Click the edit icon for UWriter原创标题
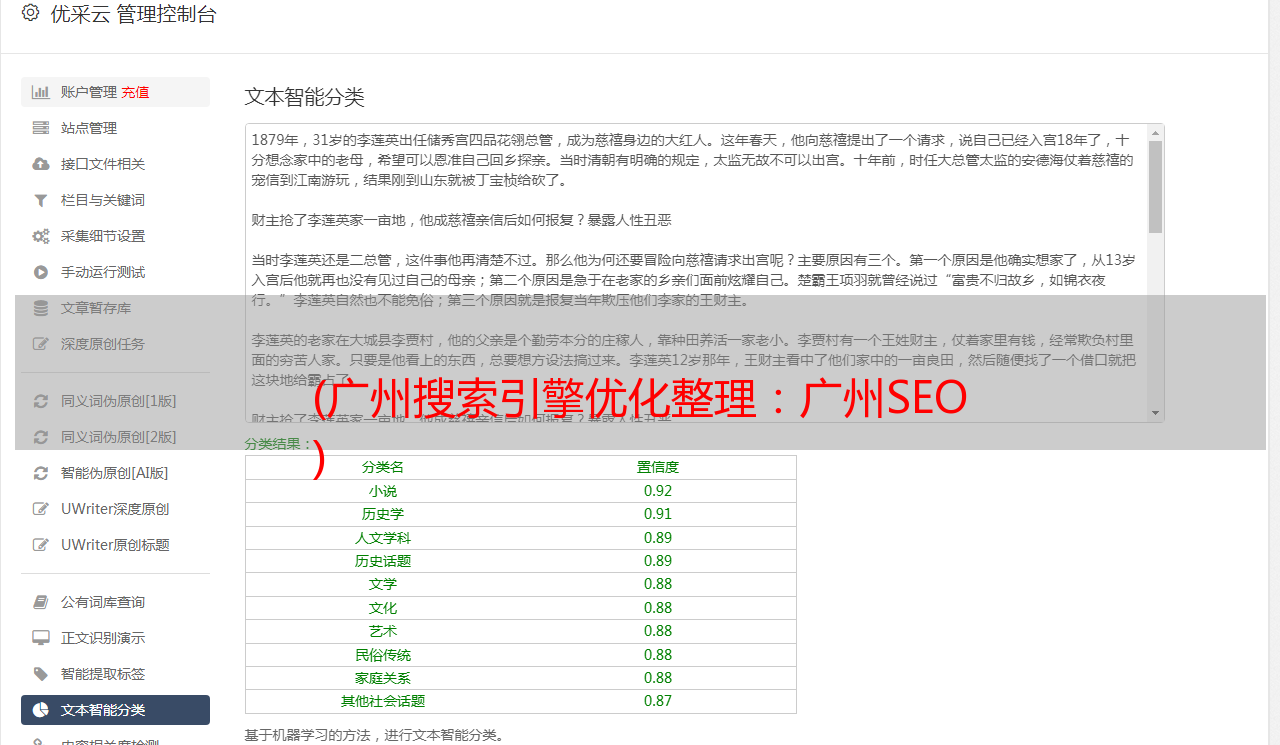This screenshot has width=1280, height=745. coord(41,545)
